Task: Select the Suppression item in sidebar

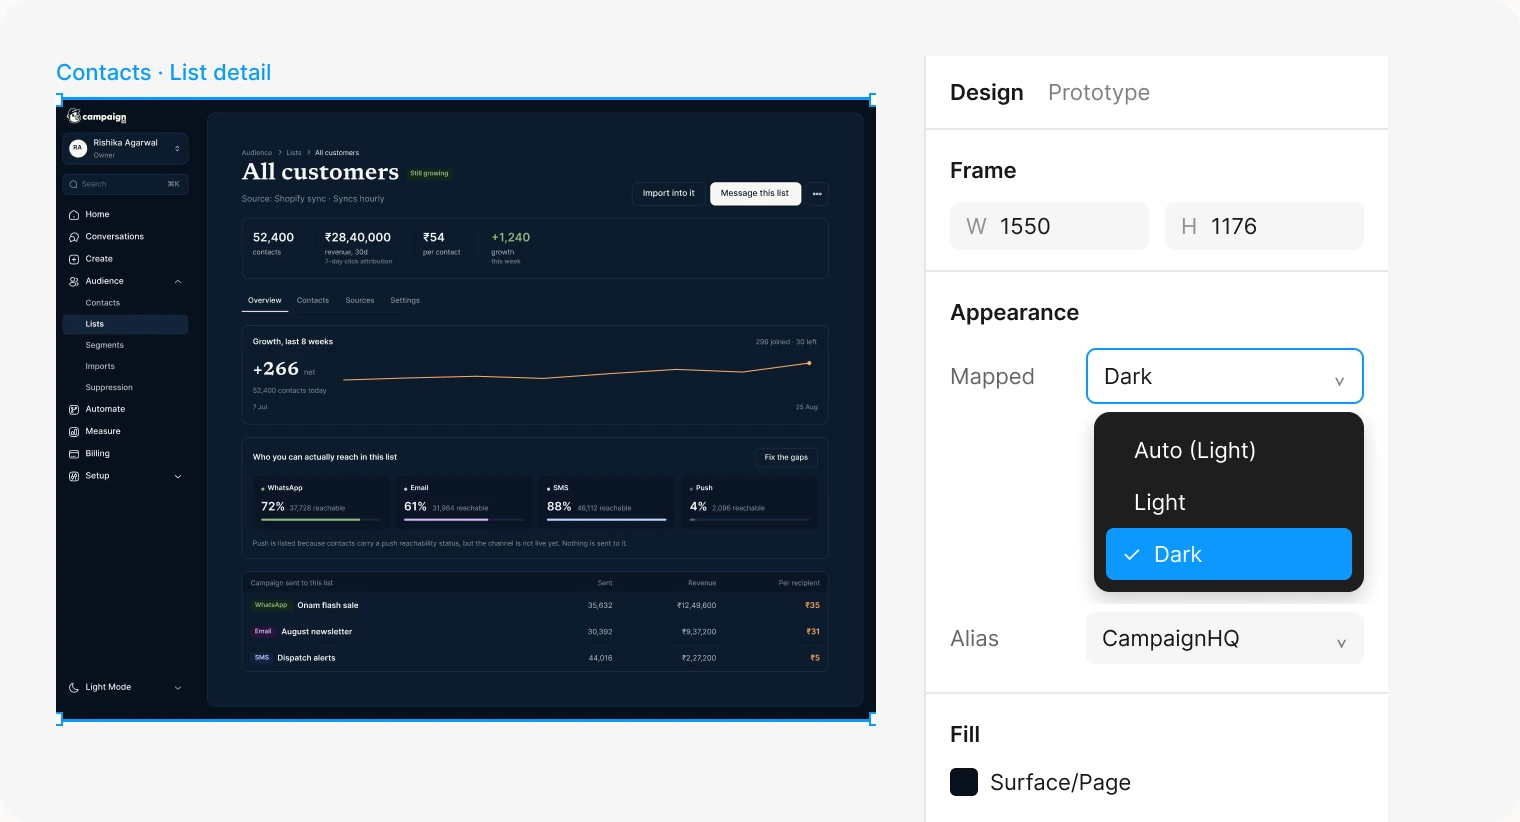Action: coord(109,387)
